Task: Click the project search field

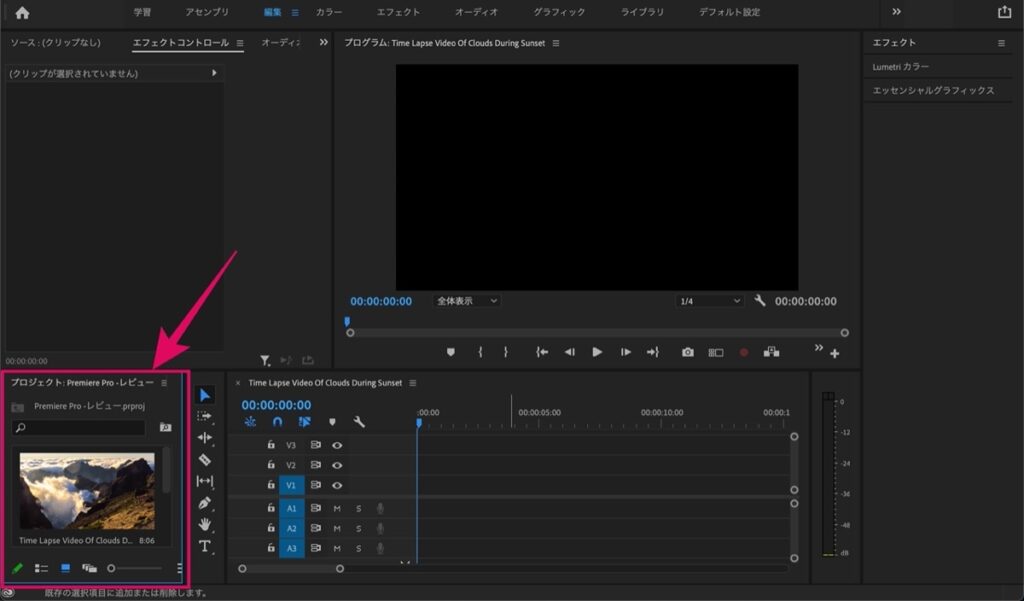Action: 78,427
